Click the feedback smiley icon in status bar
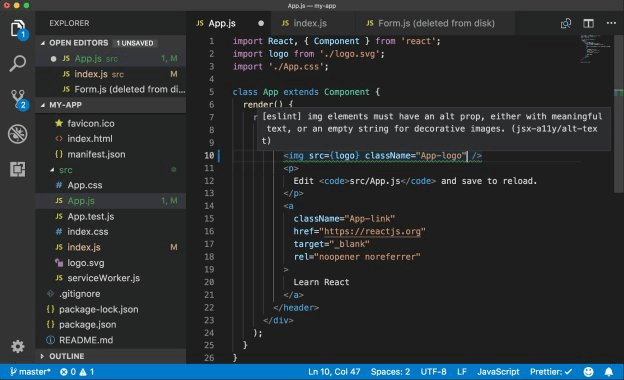This screenshot has height=380, width=624. [x=588, y=372]
